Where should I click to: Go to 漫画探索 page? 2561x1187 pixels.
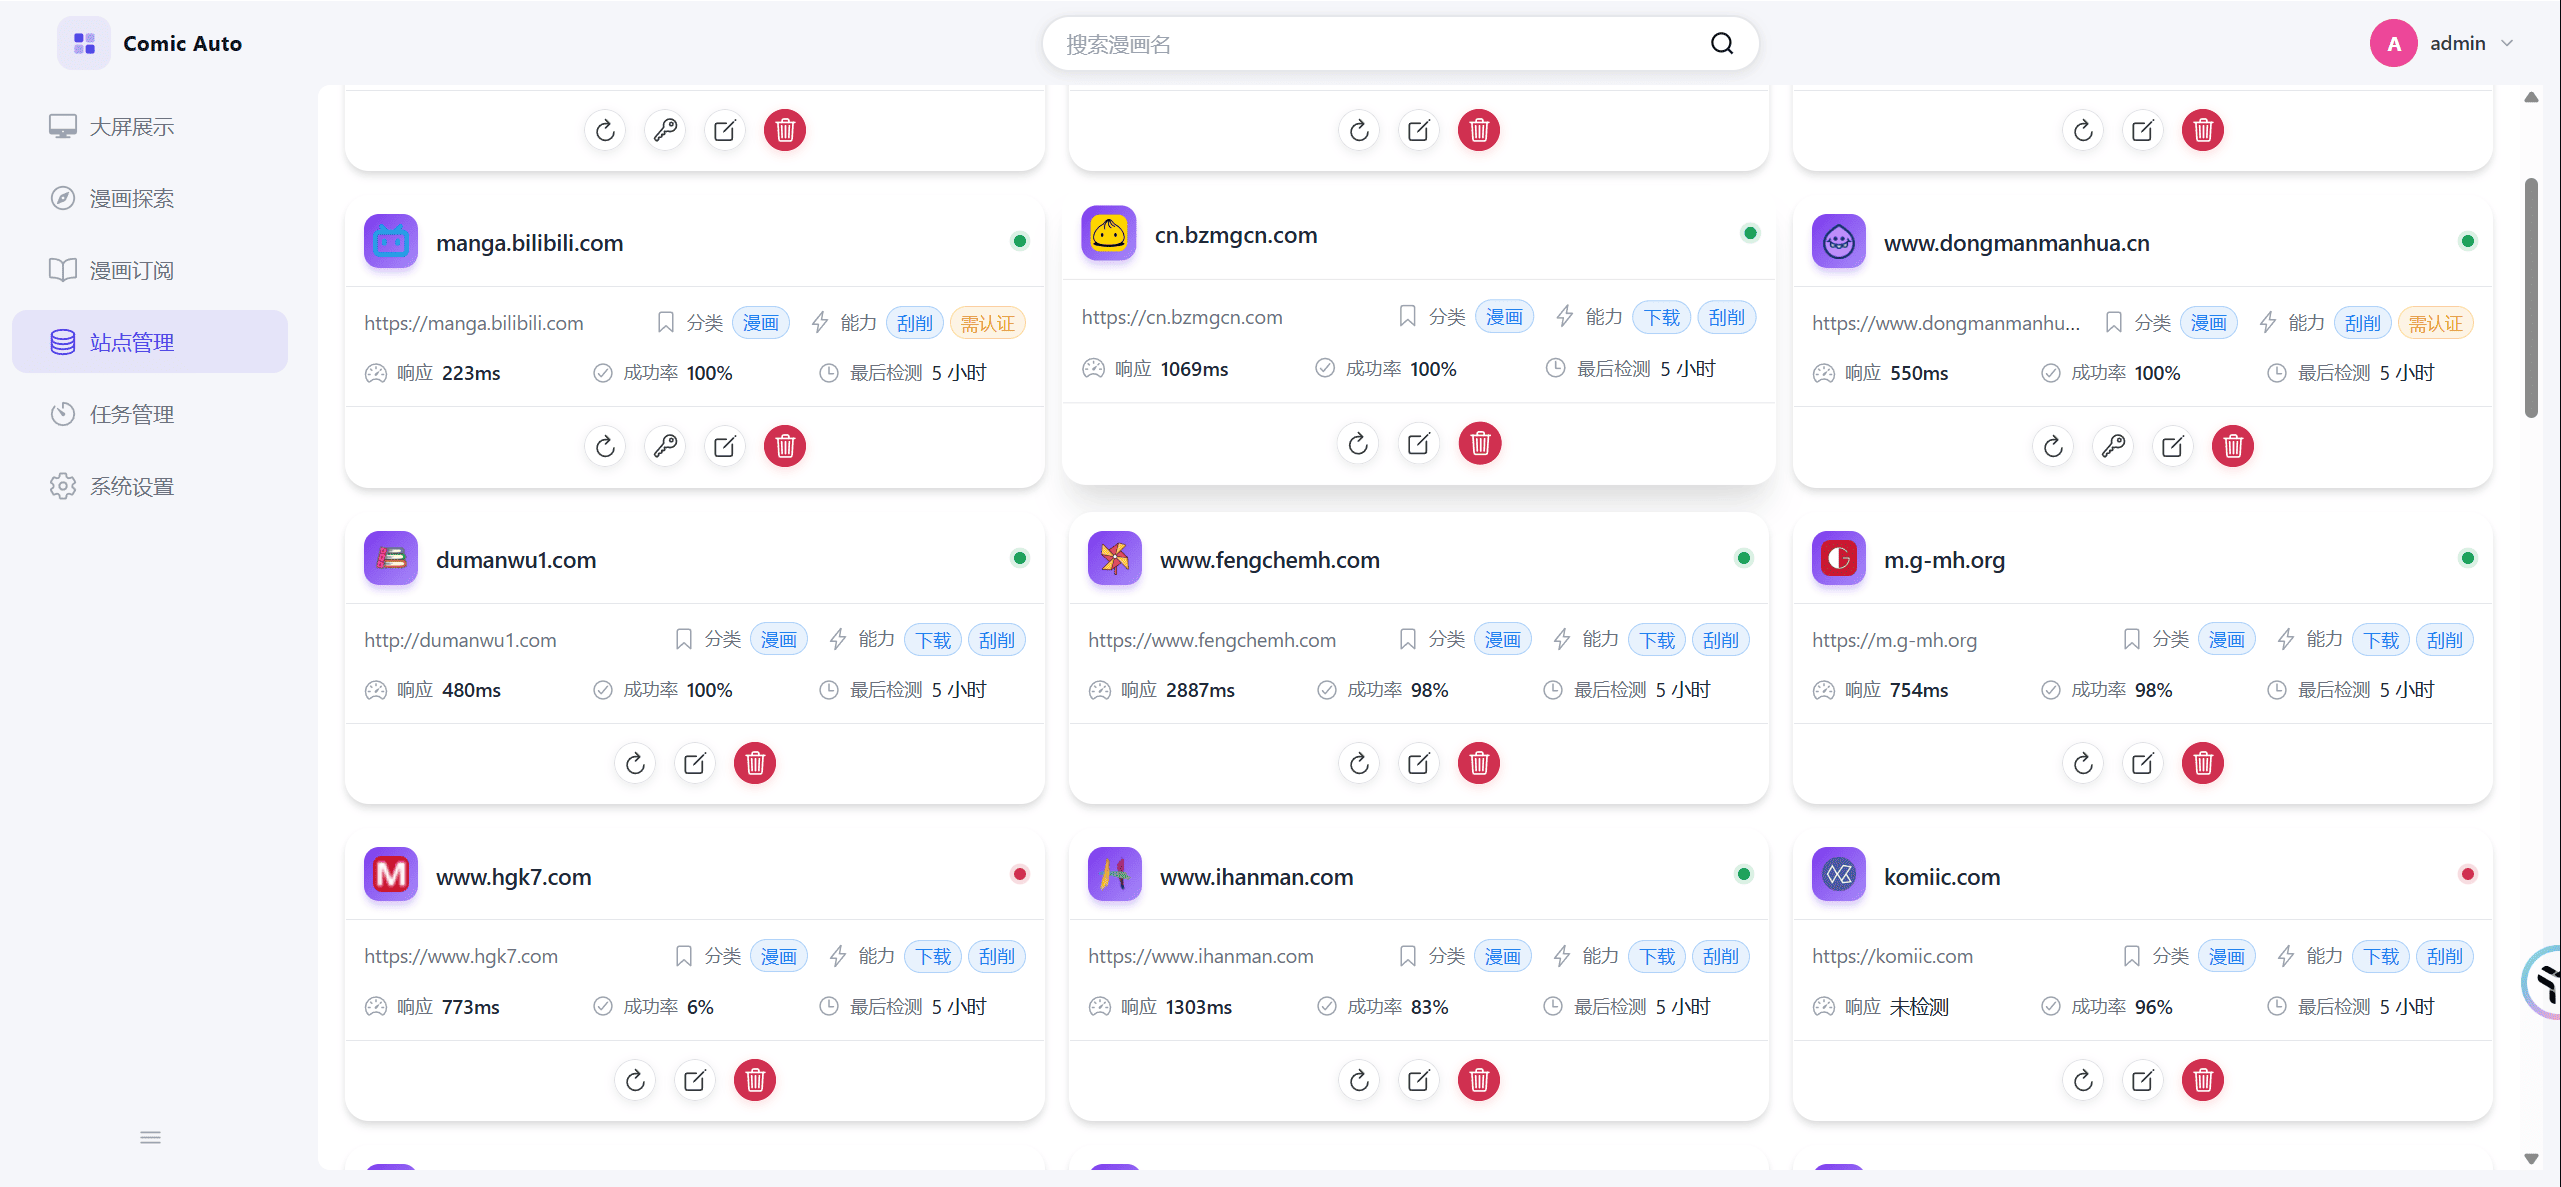point(150,198)
